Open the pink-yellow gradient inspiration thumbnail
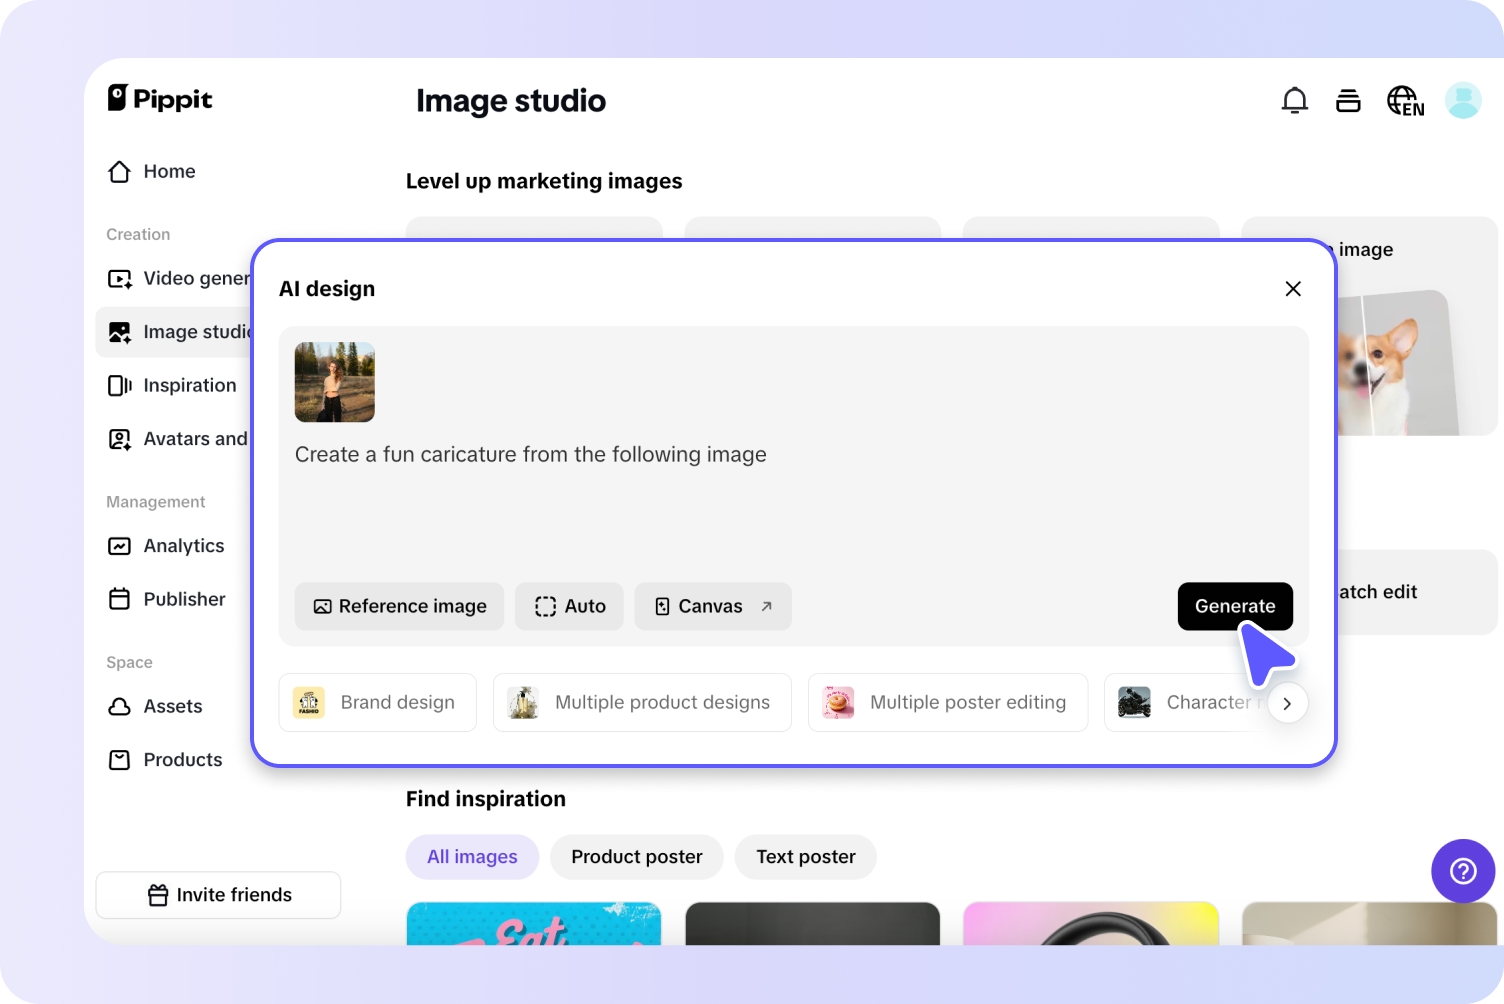The height and width of the screenshot is (1004, 1504). point(1091,924)
